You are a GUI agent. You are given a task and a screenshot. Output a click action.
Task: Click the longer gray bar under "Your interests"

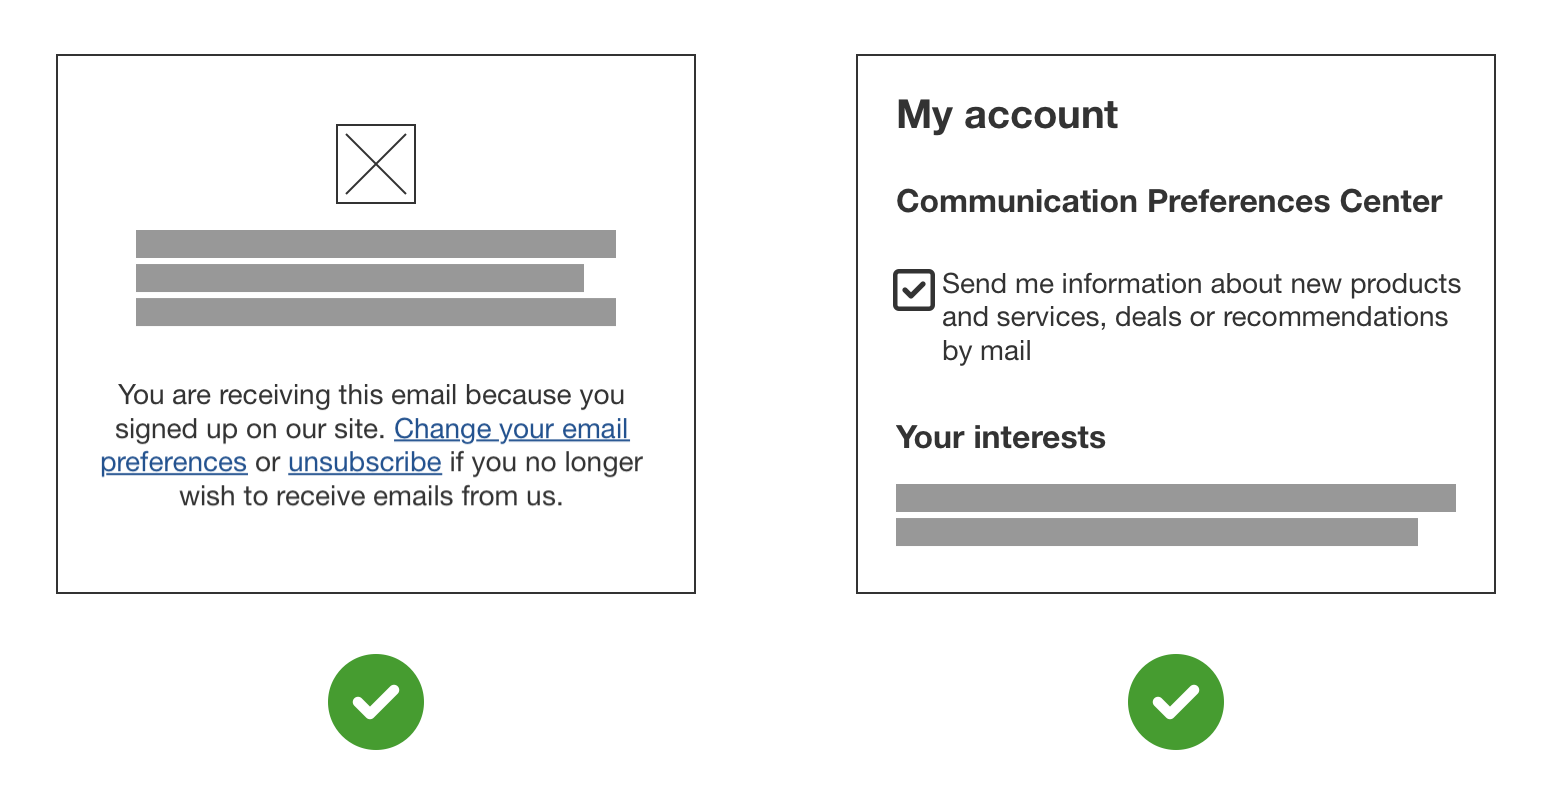[x=1175, y=498]
